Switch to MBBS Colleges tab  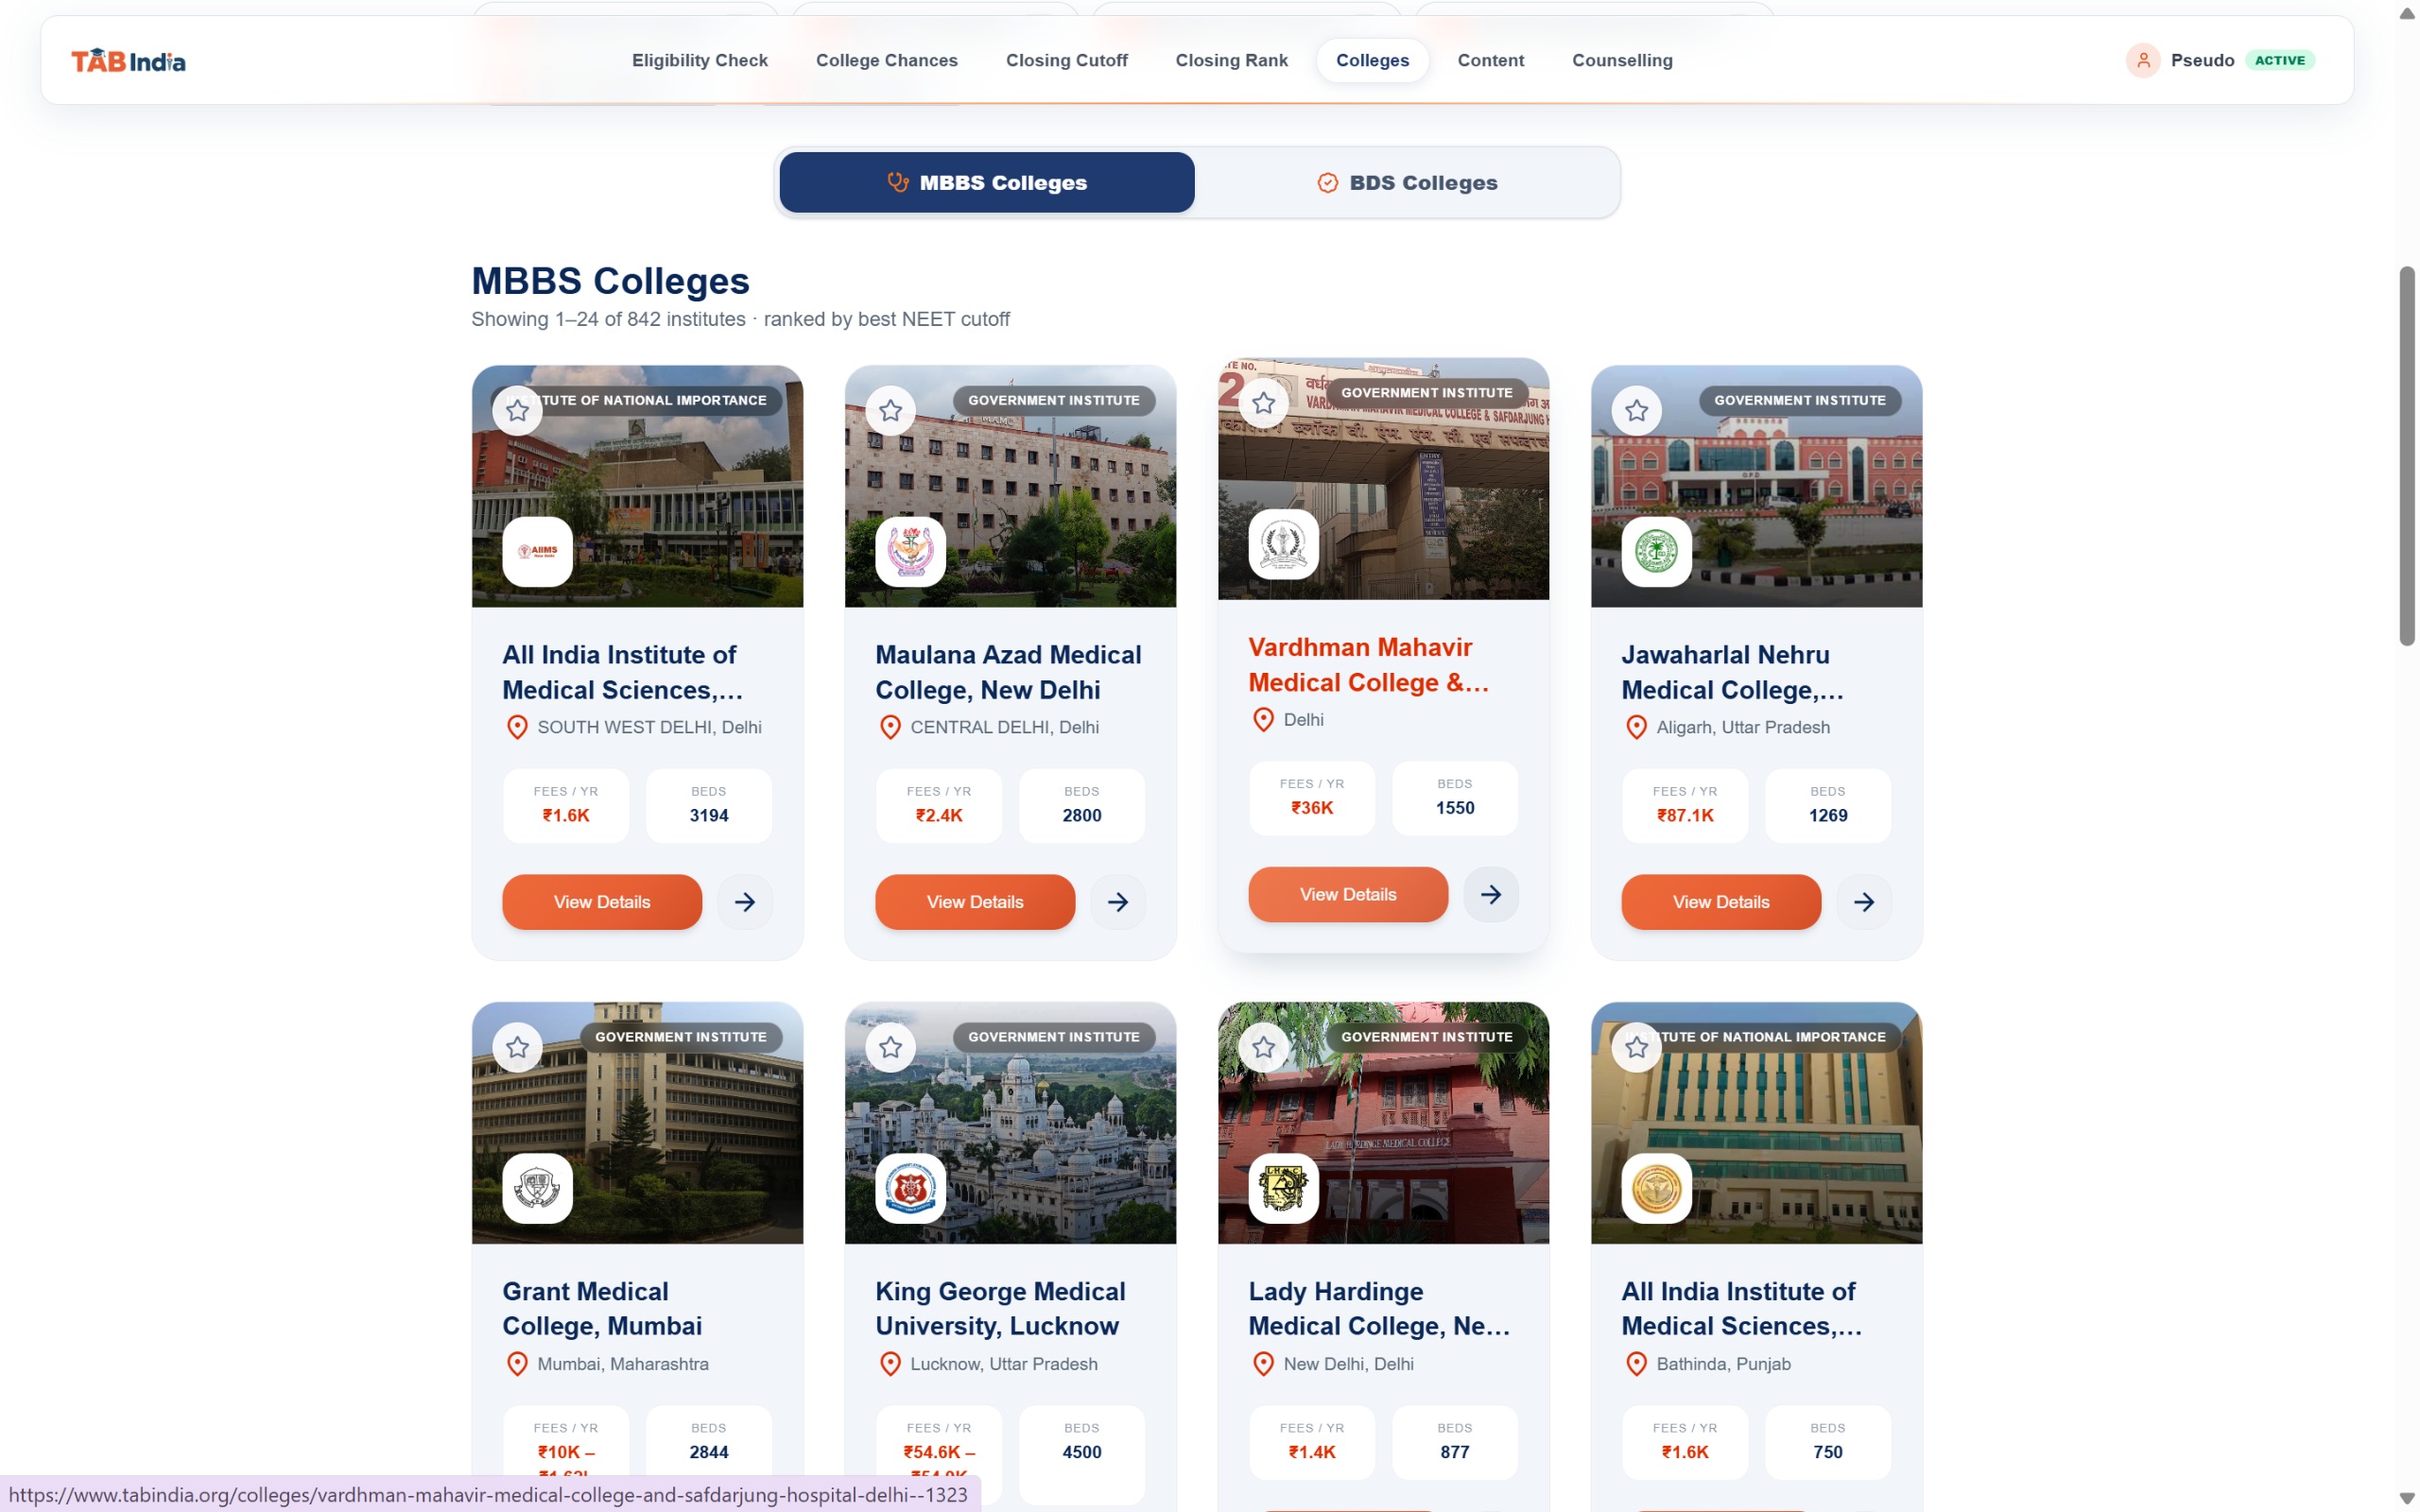click(987, 182)
